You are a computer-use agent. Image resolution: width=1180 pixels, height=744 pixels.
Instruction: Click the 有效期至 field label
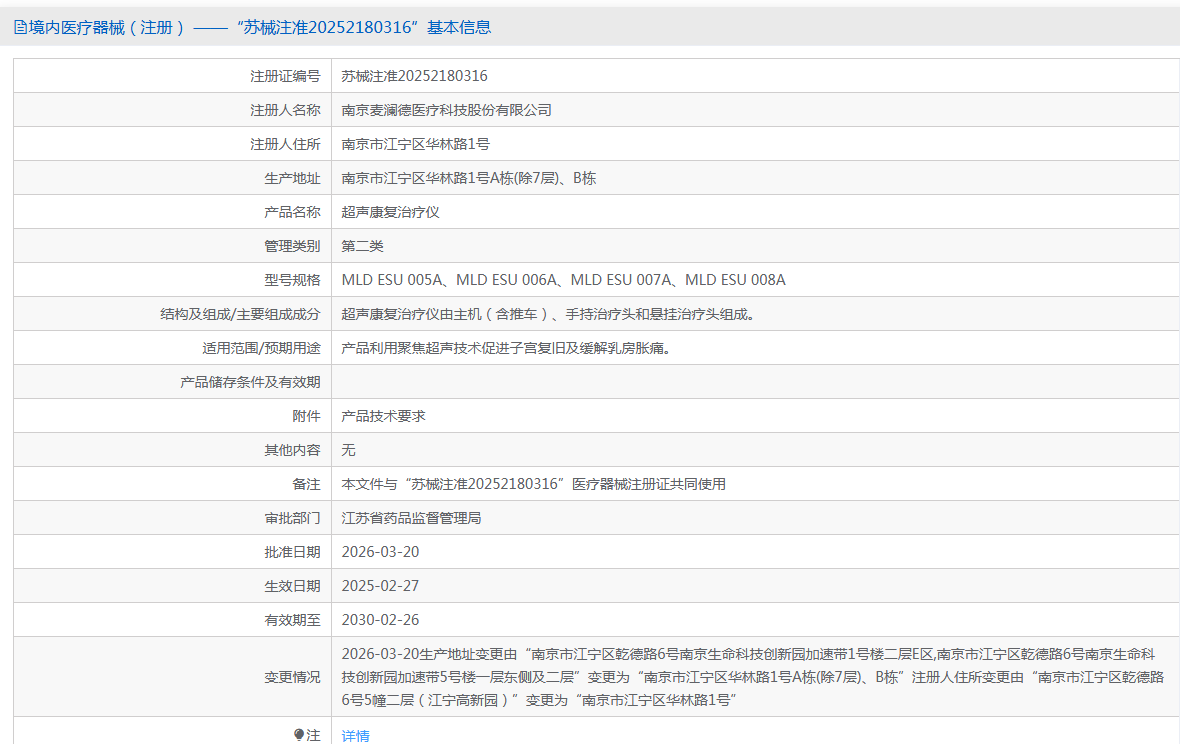pos(292,620)
